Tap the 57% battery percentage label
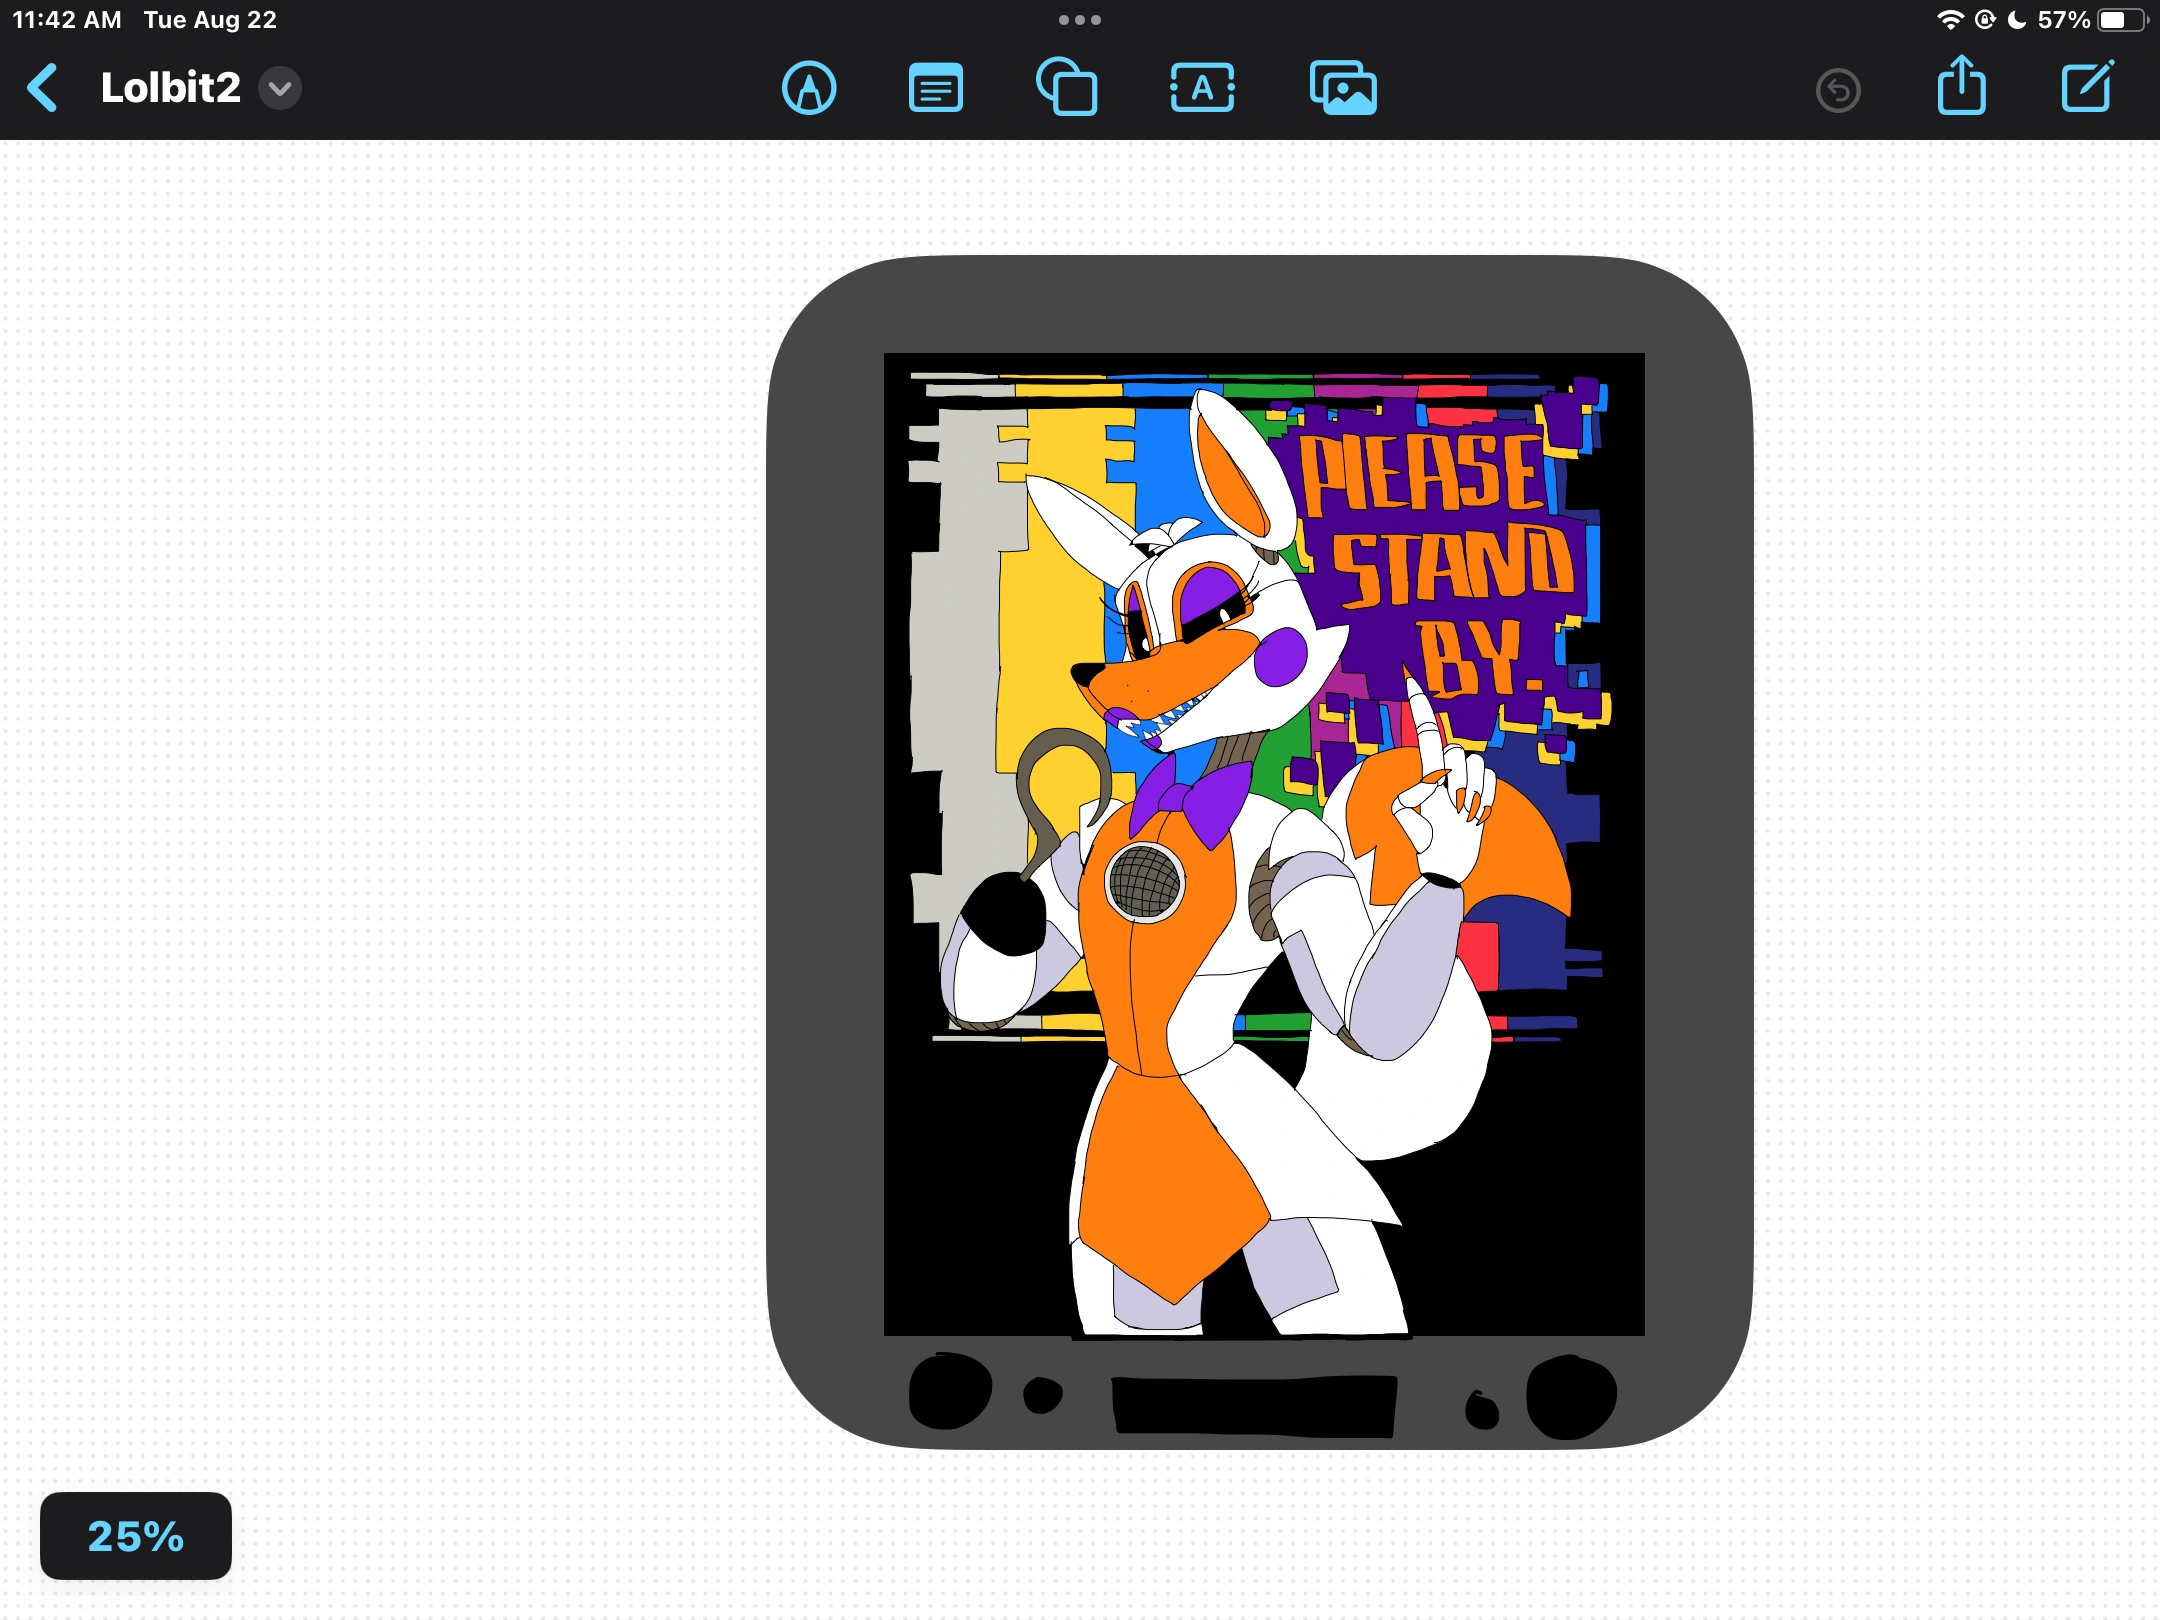The width and height of the screenshot is (2160, 1620). click(2062, 18)
